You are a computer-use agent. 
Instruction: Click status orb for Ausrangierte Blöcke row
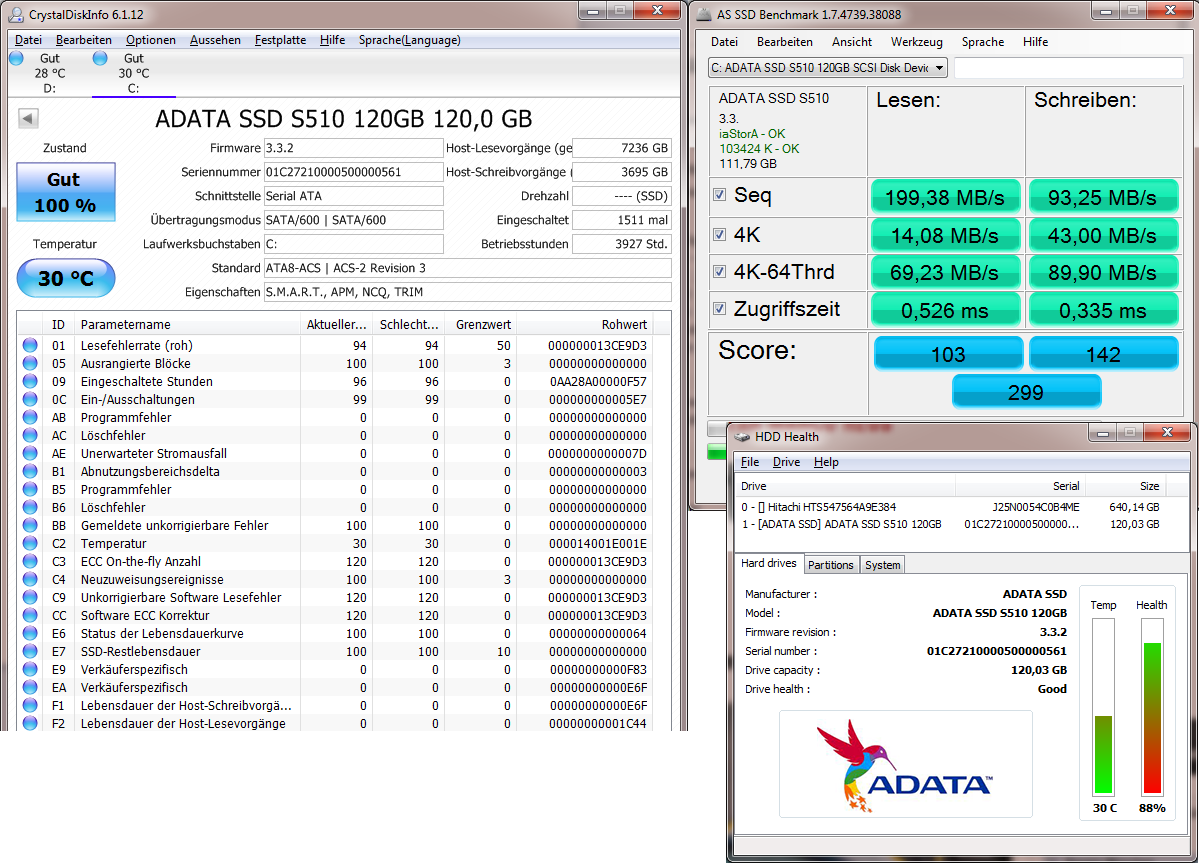tap(30, 363)
